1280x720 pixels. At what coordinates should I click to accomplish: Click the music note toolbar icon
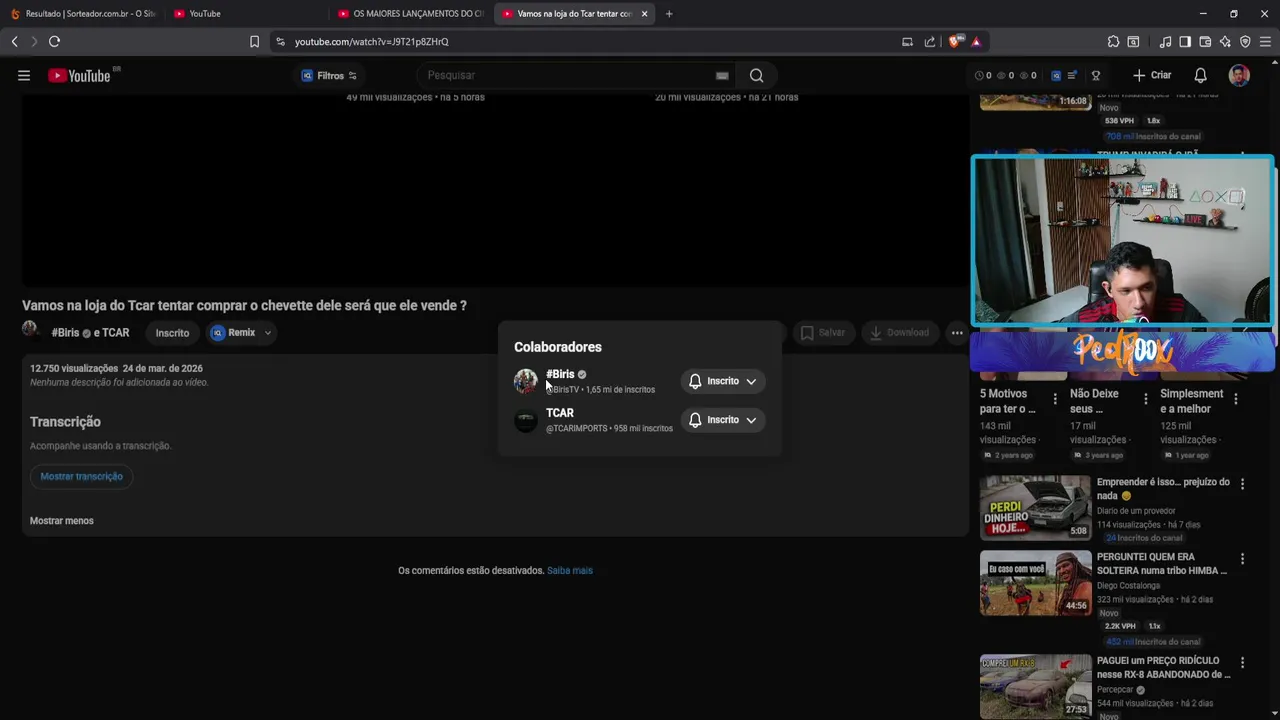pos(1165,41)
